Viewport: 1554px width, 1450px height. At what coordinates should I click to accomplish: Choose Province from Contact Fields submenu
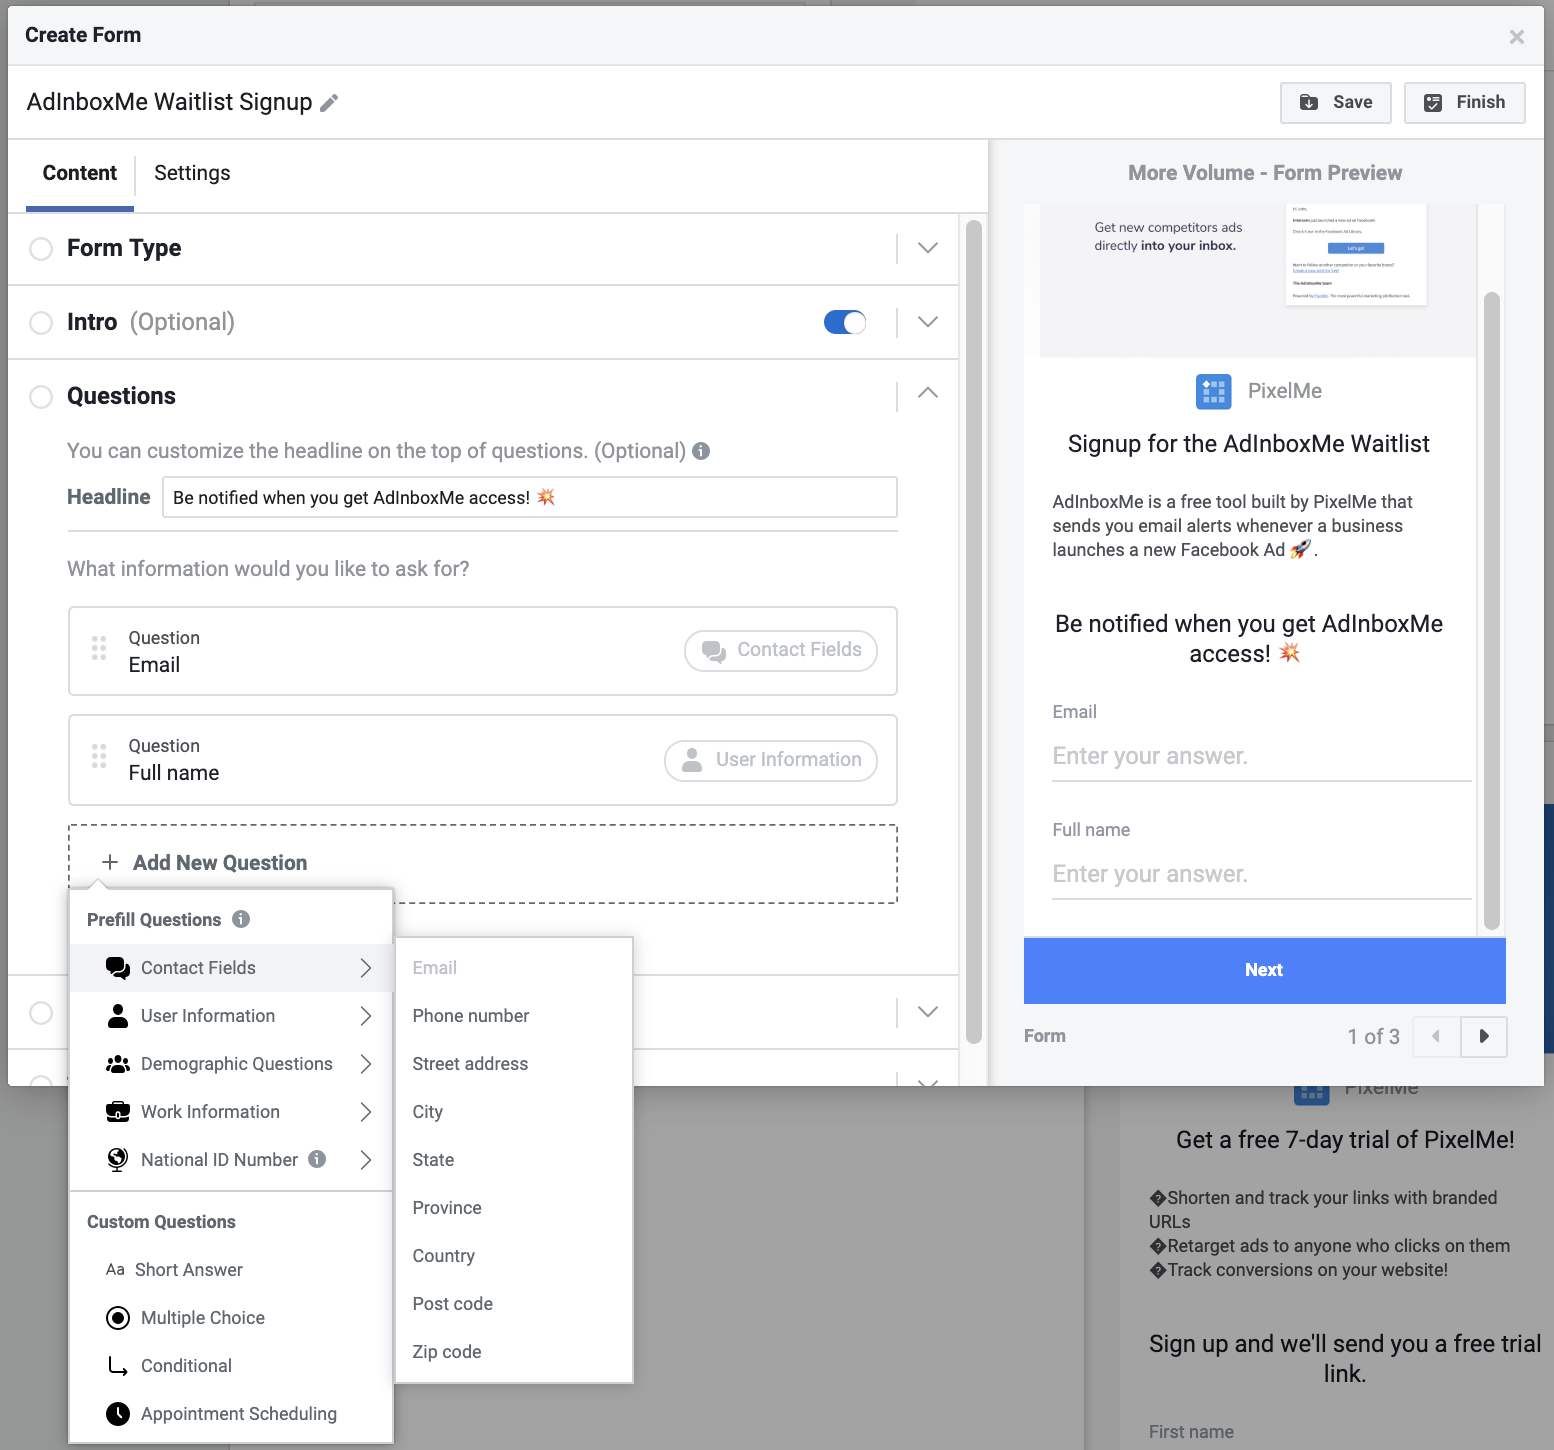(514, 1208)
